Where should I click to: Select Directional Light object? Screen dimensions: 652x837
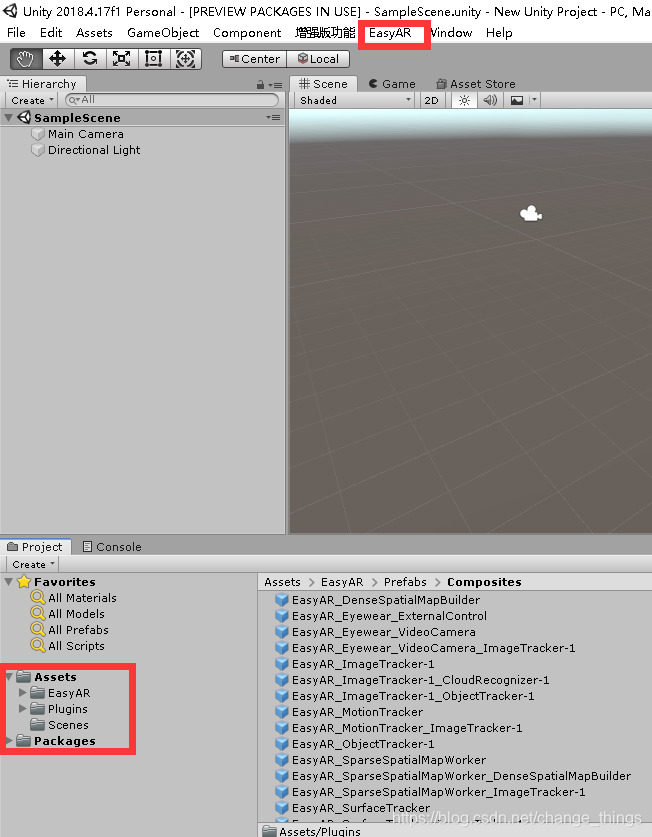(x=94, y=150)
